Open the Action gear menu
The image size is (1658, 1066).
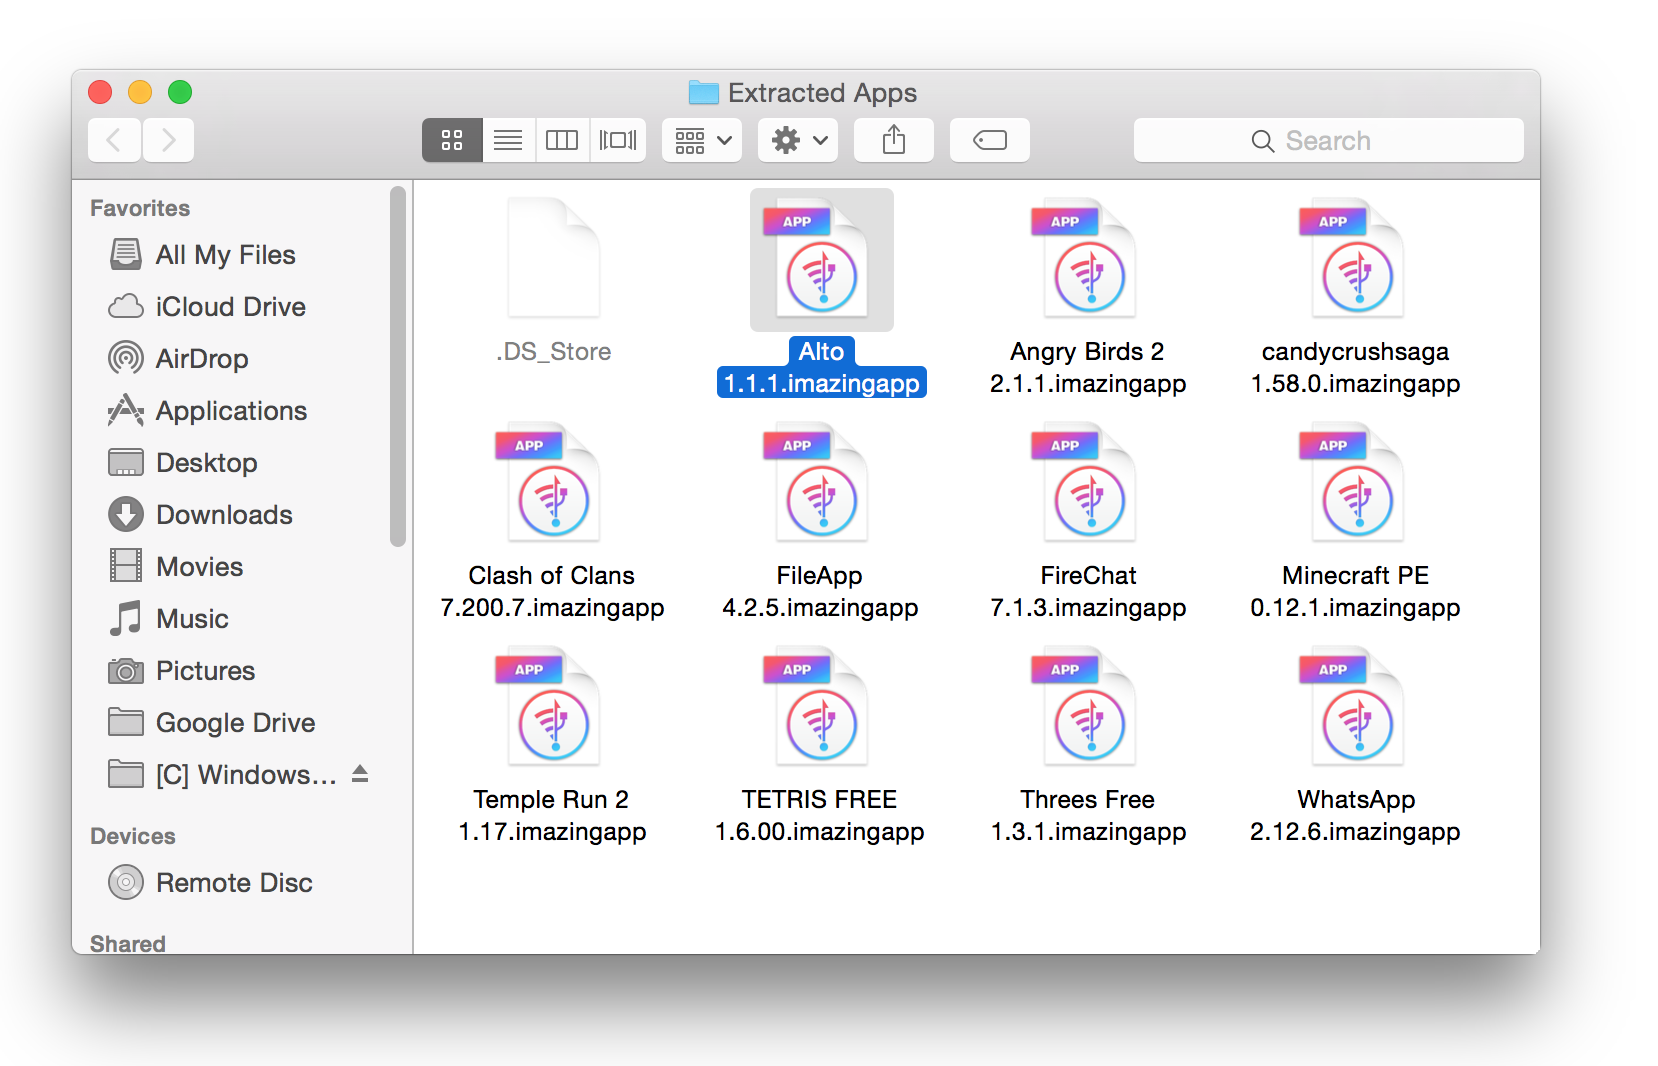click(x=798, y=140)
